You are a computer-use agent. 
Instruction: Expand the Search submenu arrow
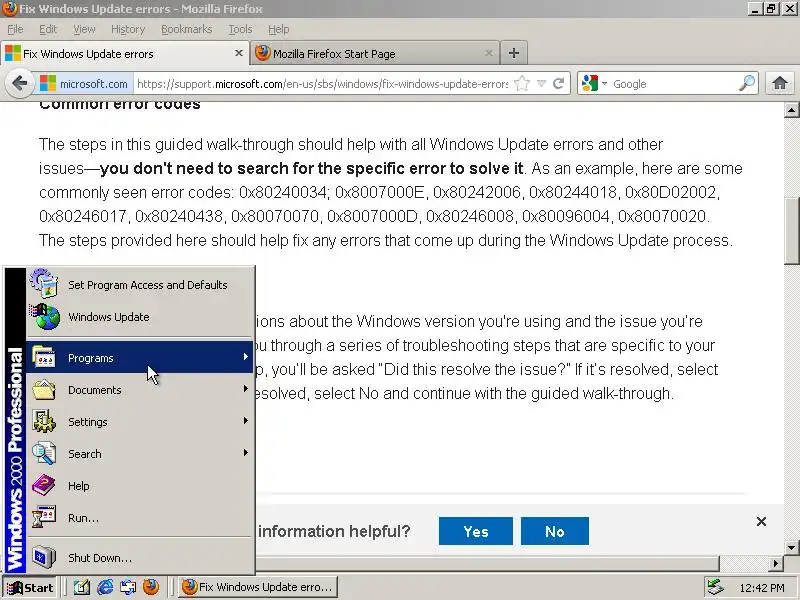tap(245, 453)
